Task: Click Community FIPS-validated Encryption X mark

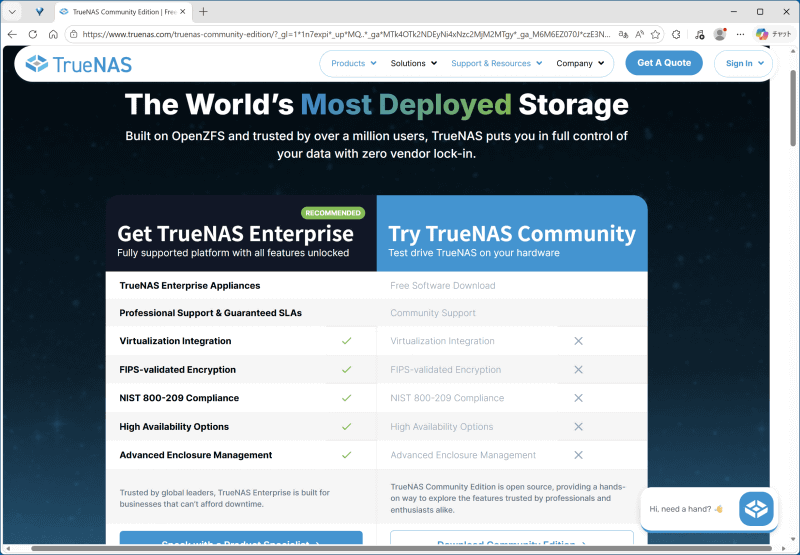Action: point(578,369)
